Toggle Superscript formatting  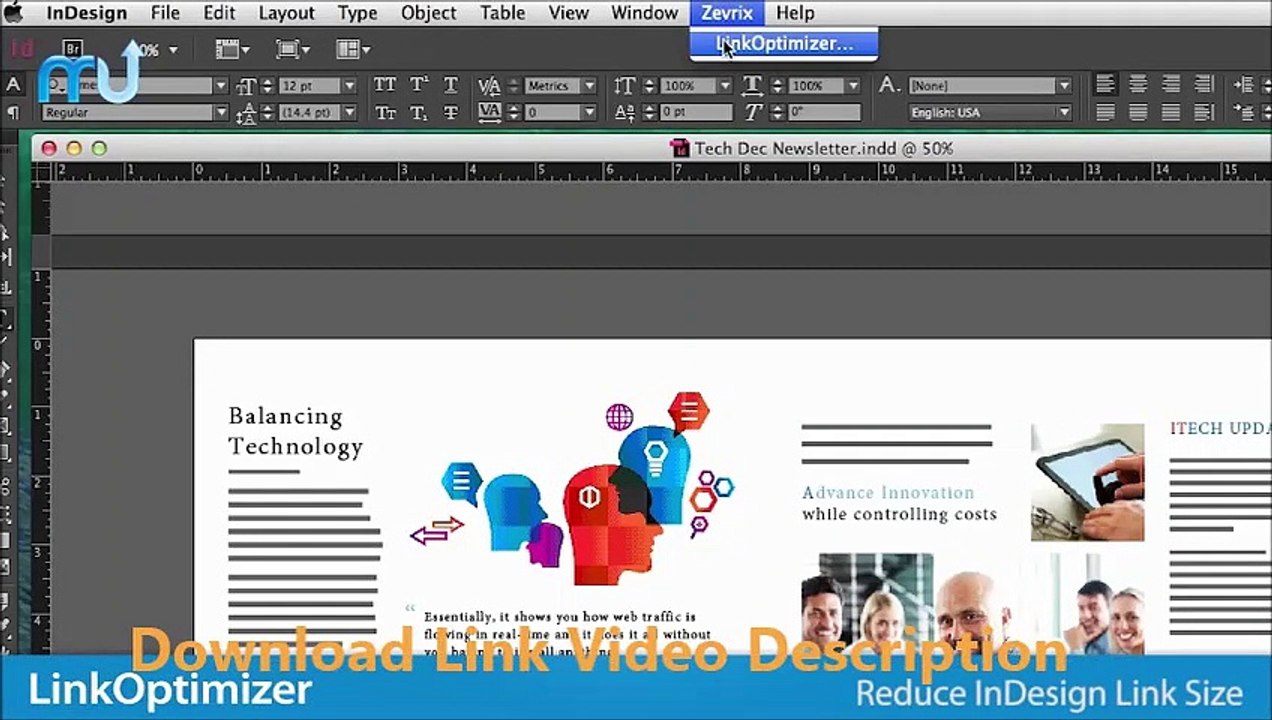coord(418,85)
